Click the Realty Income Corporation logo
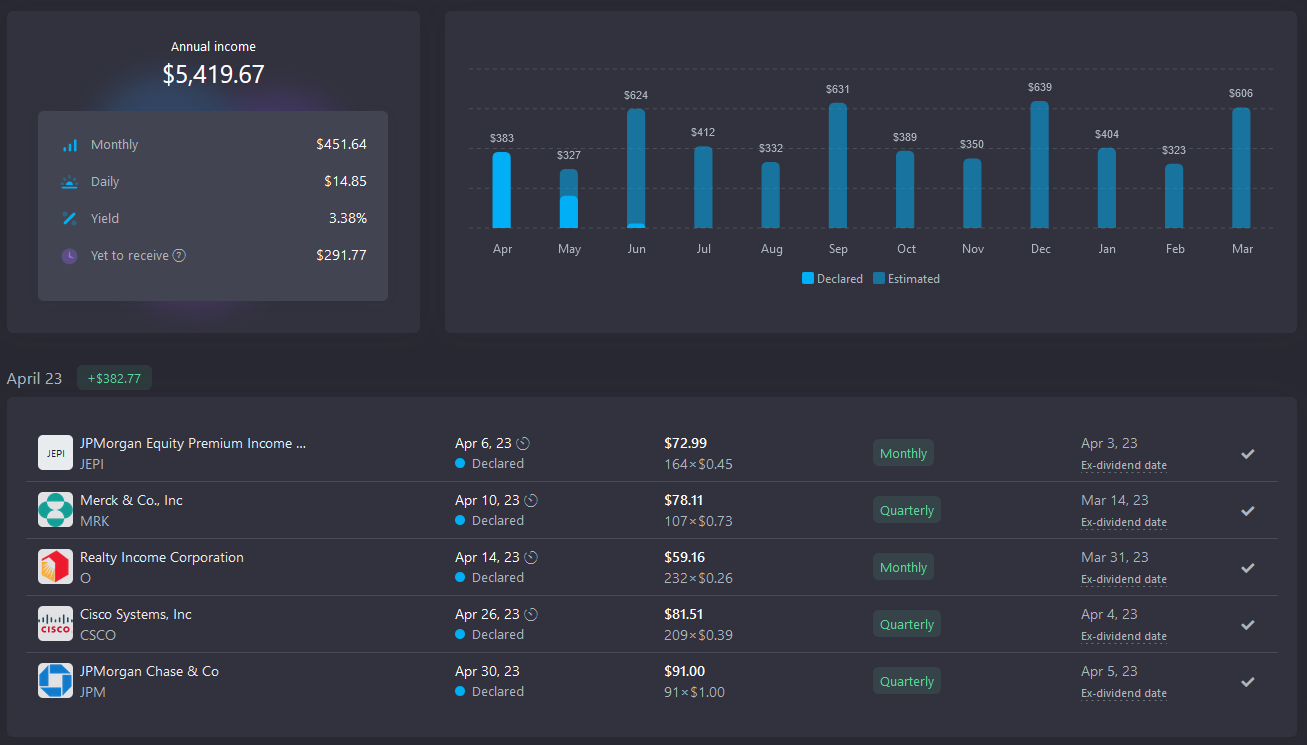Screen dimensions: 1307x745 tap(55, 566)
